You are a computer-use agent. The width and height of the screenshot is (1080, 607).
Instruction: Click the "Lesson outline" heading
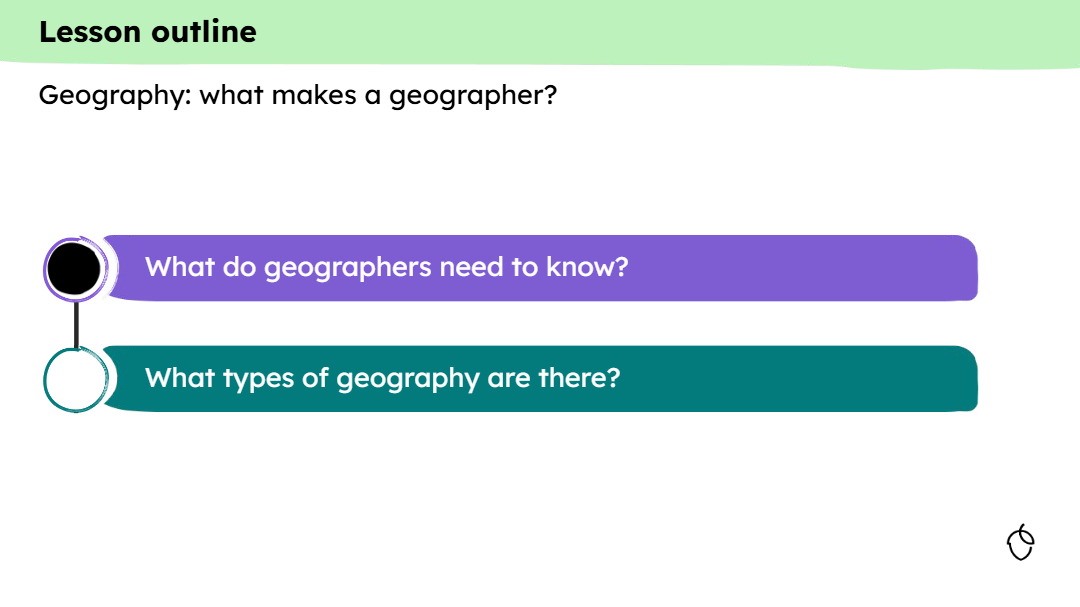[x=148, y=32]
